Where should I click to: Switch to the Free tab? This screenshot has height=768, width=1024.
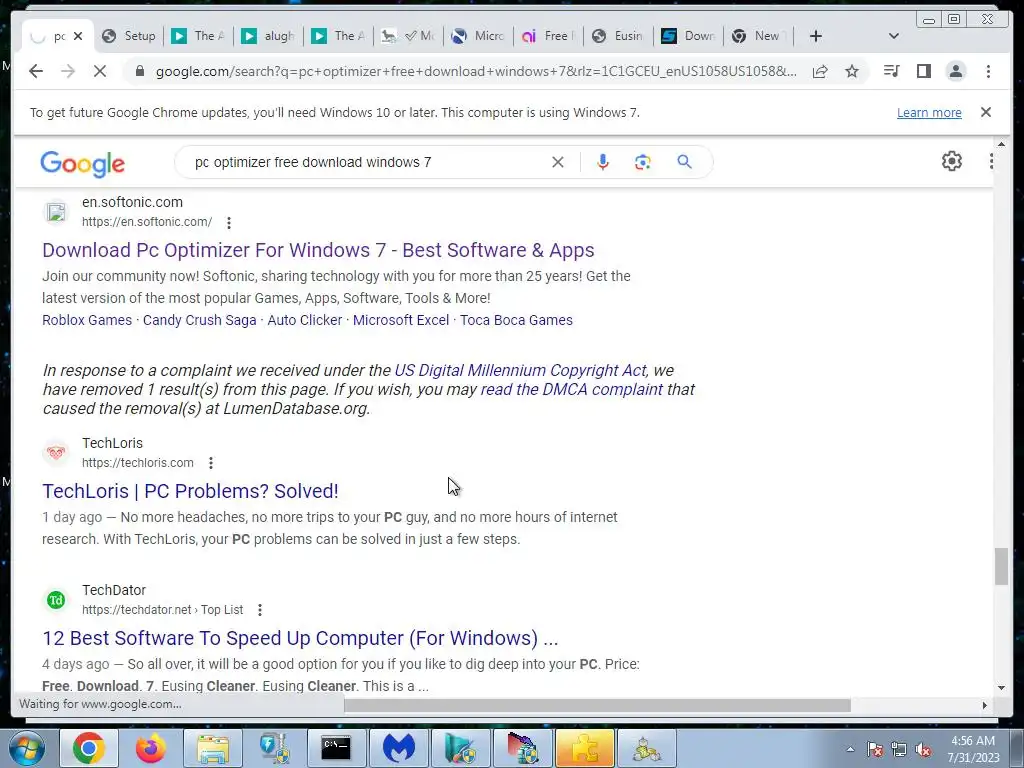click(548, 36)
